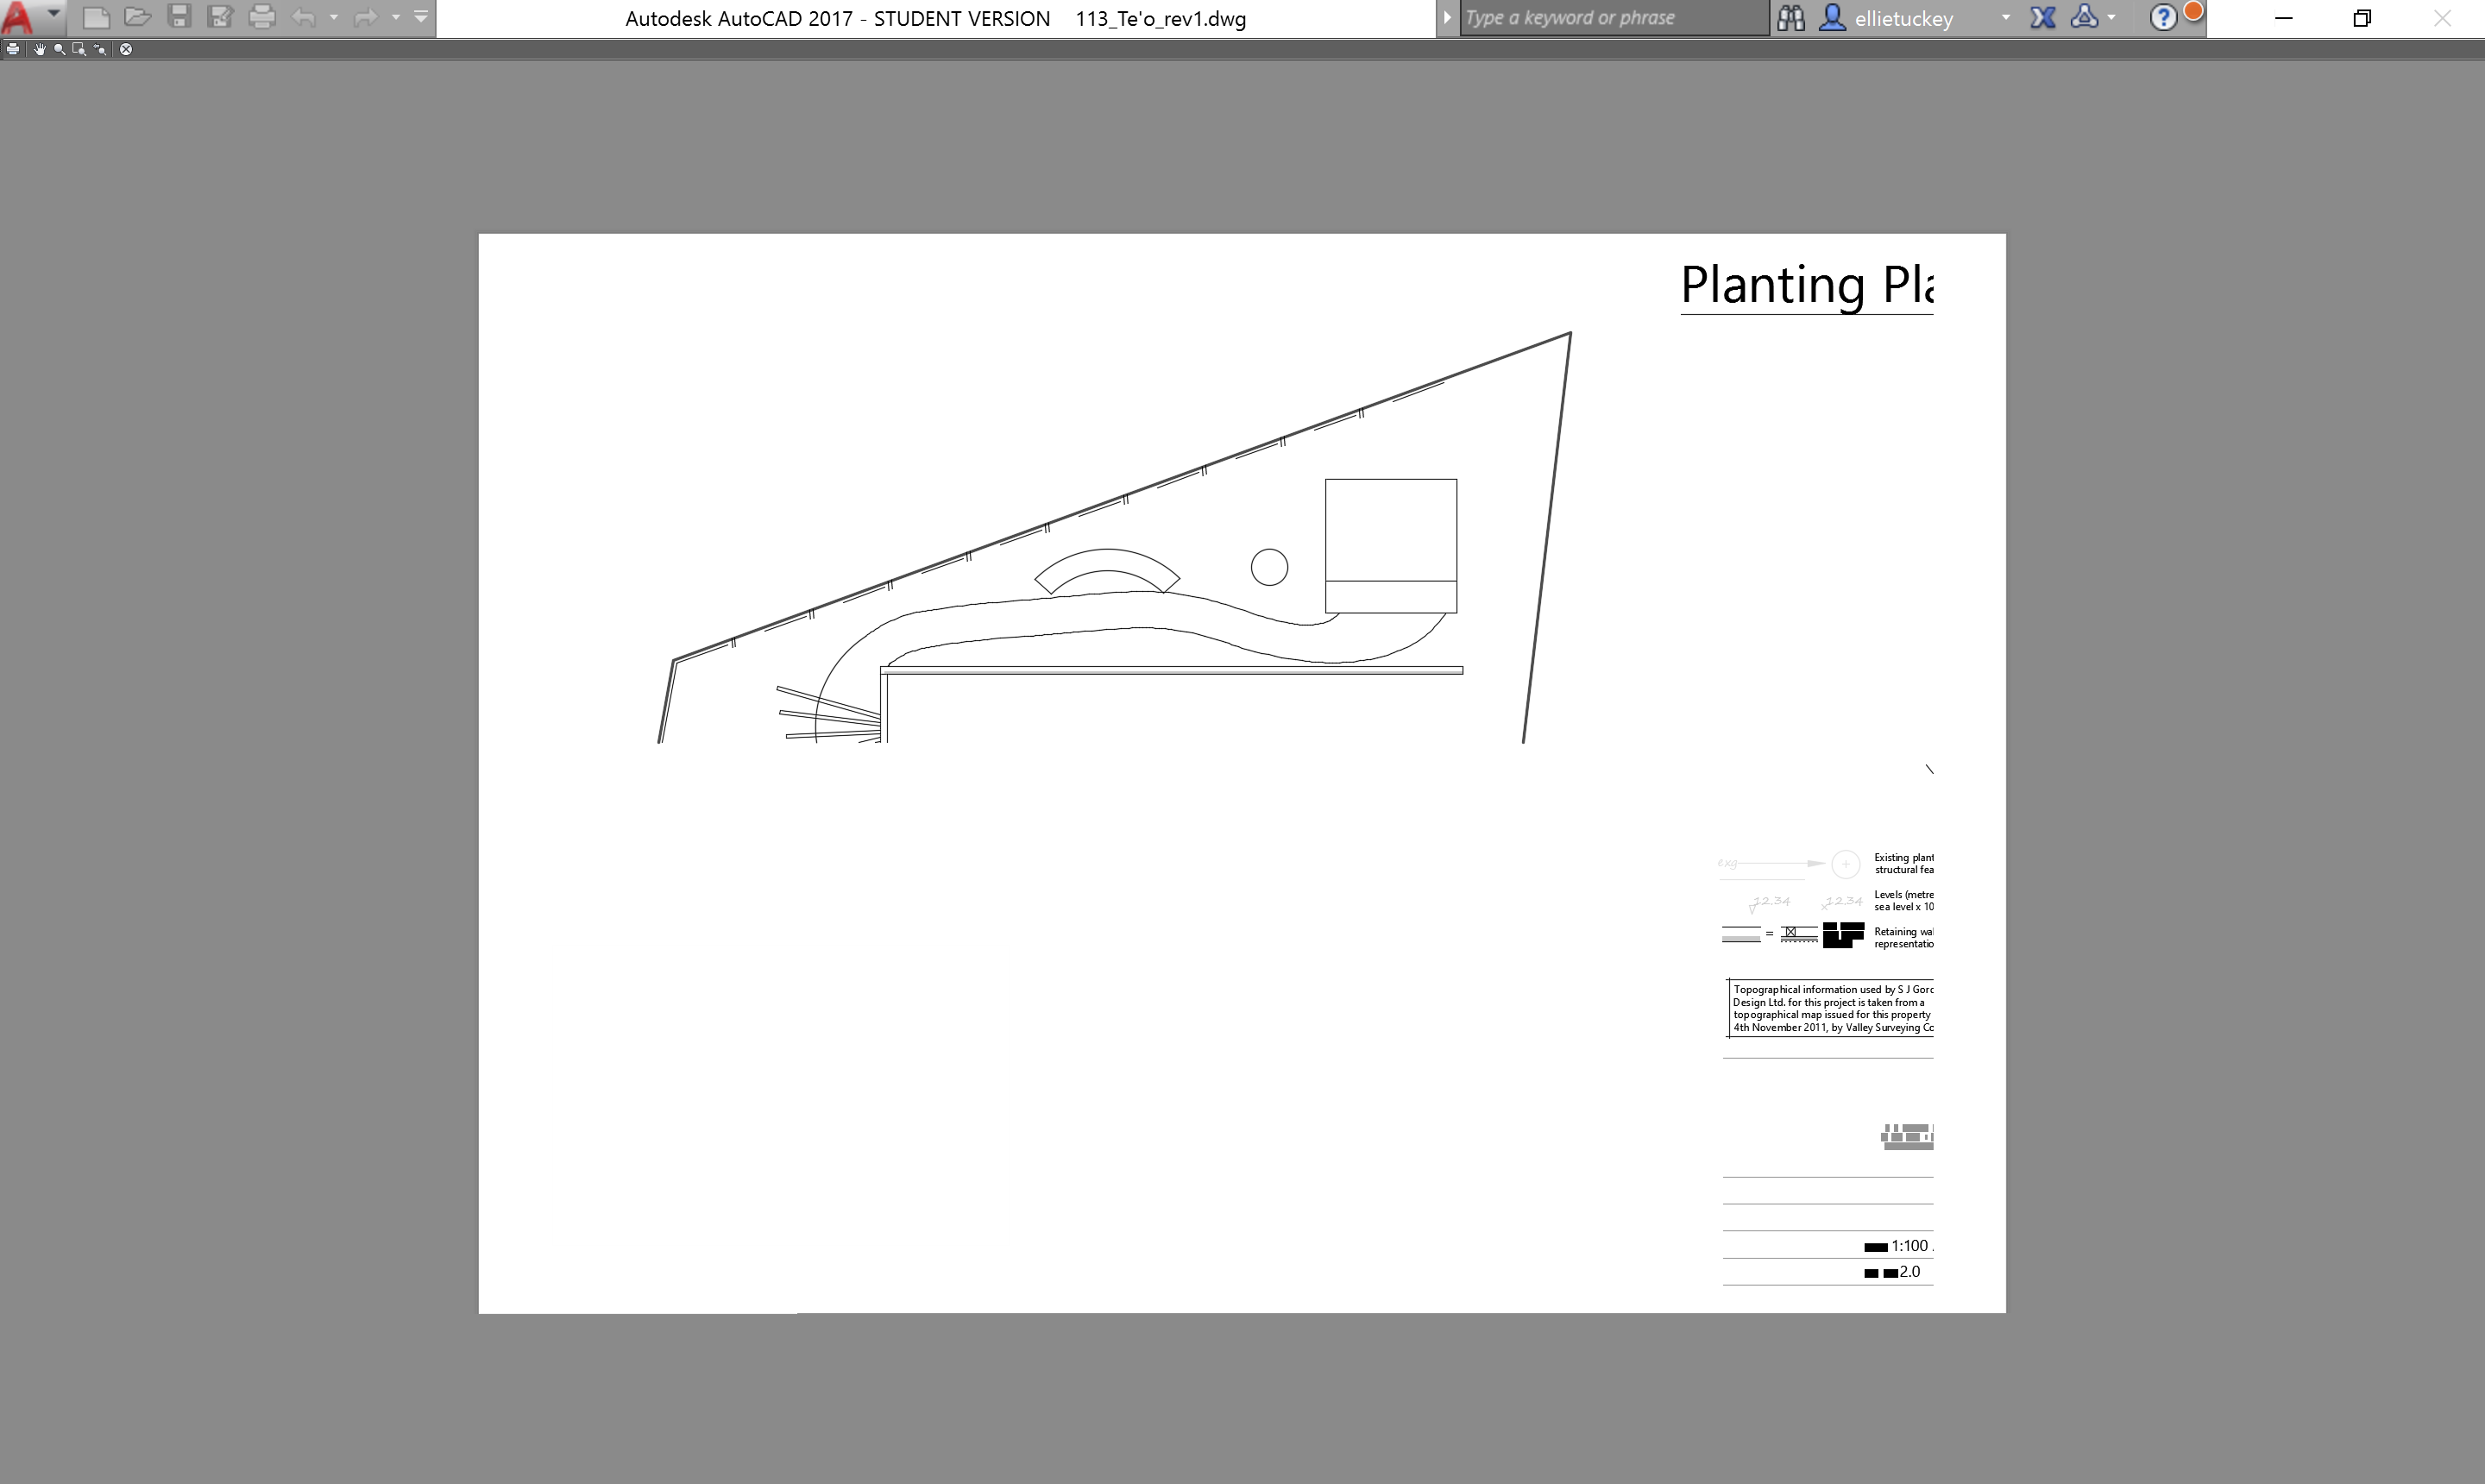This screenshot has width=2485, height=1484.
Task: Select the Pan hand tool
Action: [39, 49]
